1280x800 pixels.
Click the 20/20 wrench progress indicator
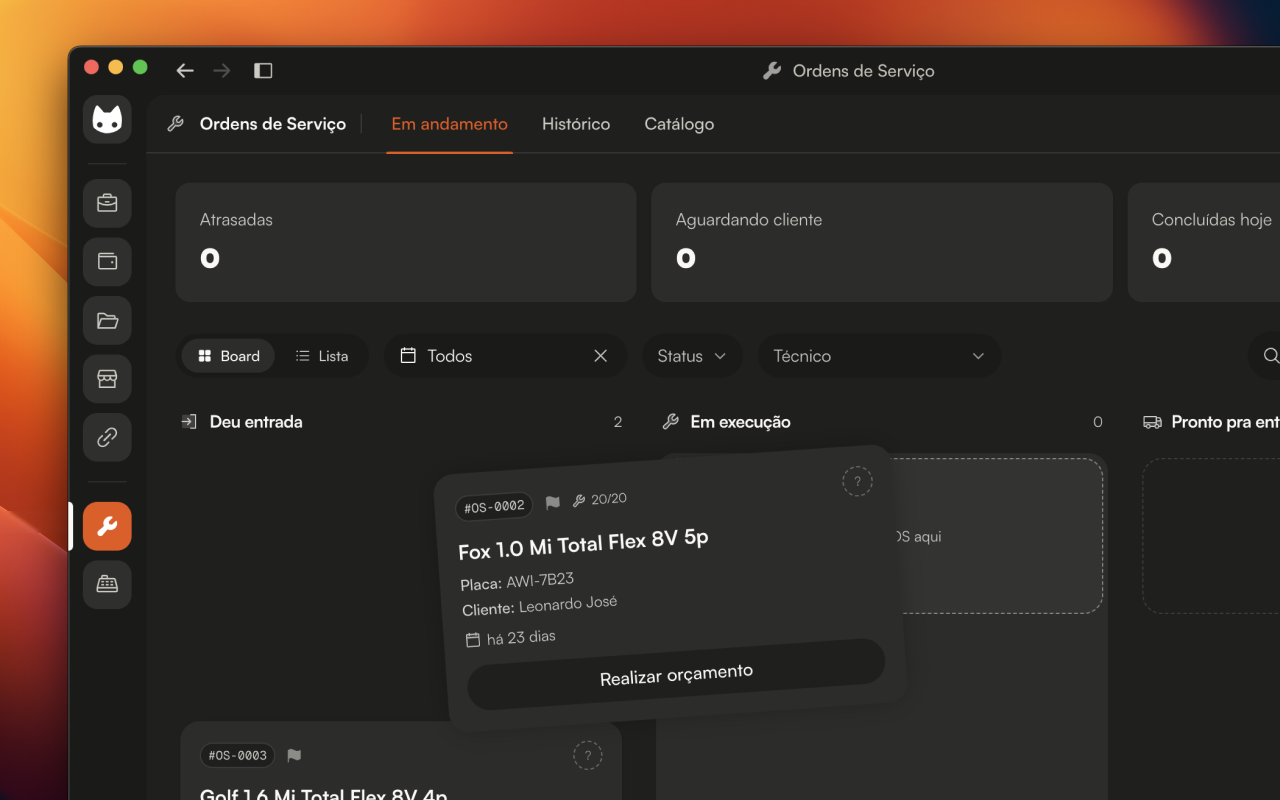click(x=600, y=499)
